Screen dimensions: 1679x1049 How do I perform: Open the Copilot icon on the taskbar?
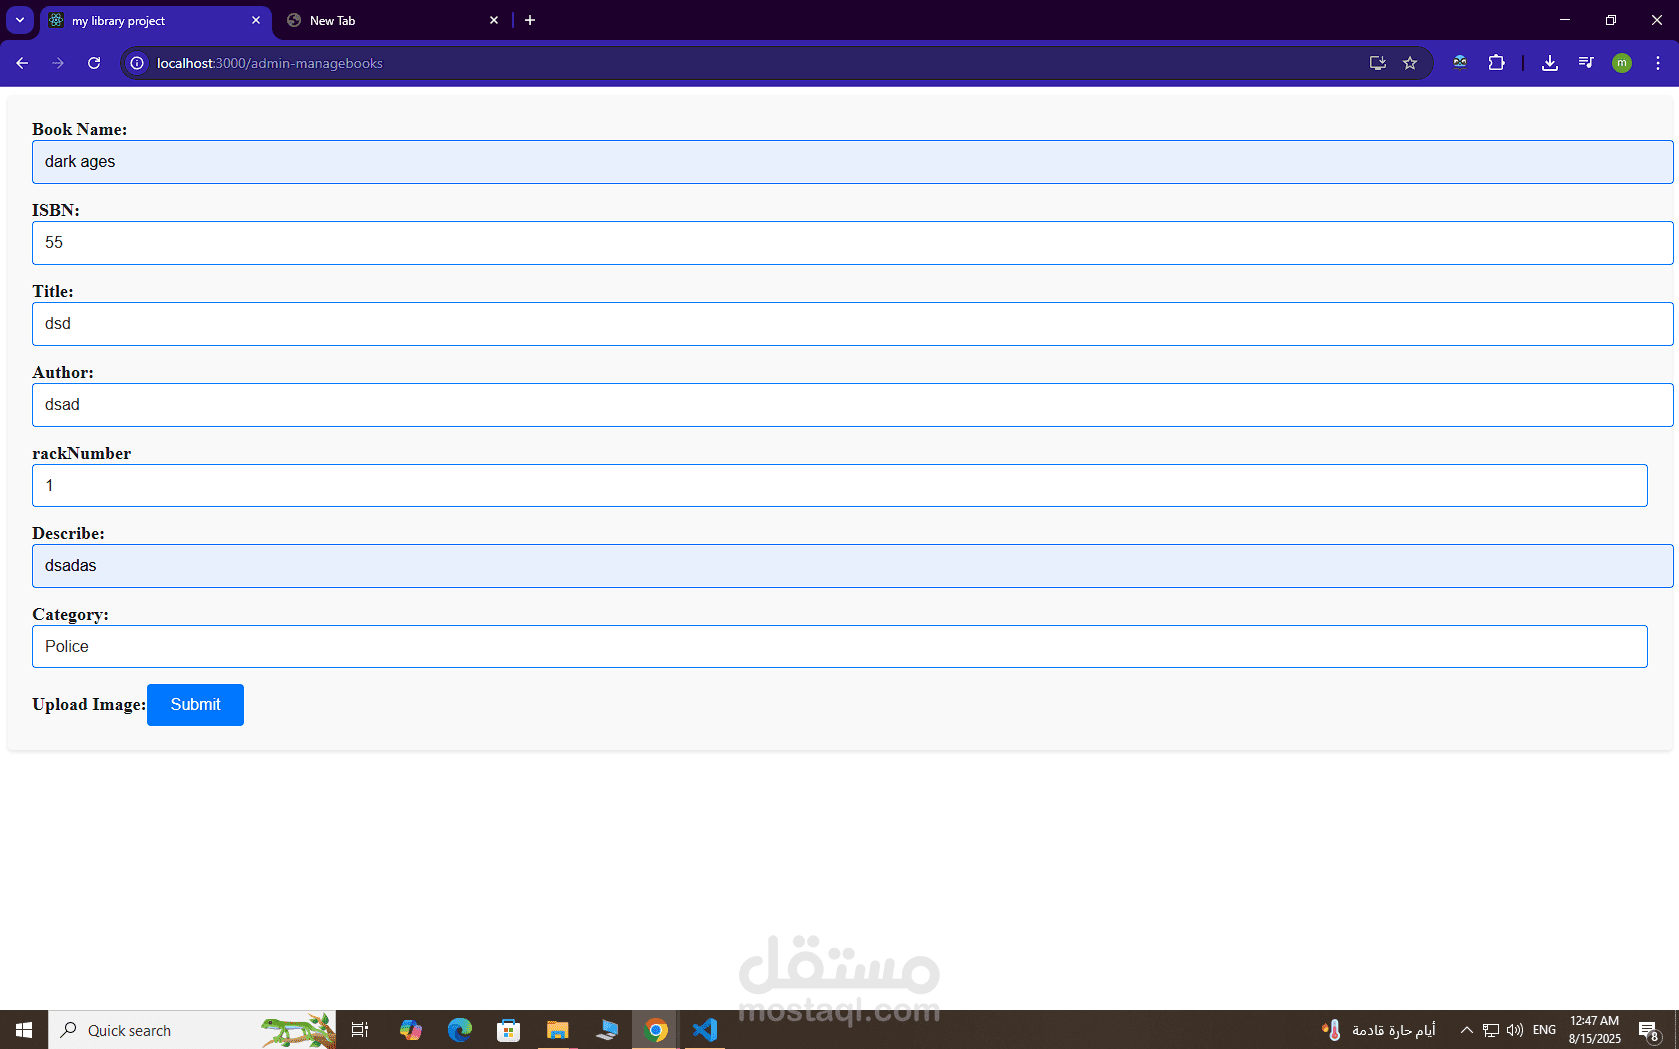(411, 1030)
